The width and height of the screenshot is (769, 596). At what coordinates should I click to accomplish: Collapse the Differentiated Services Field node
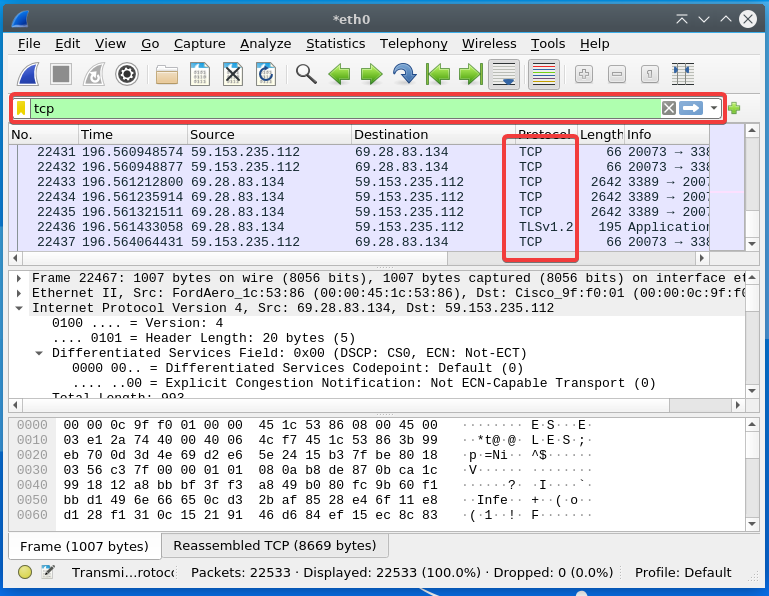pos(39,353)
